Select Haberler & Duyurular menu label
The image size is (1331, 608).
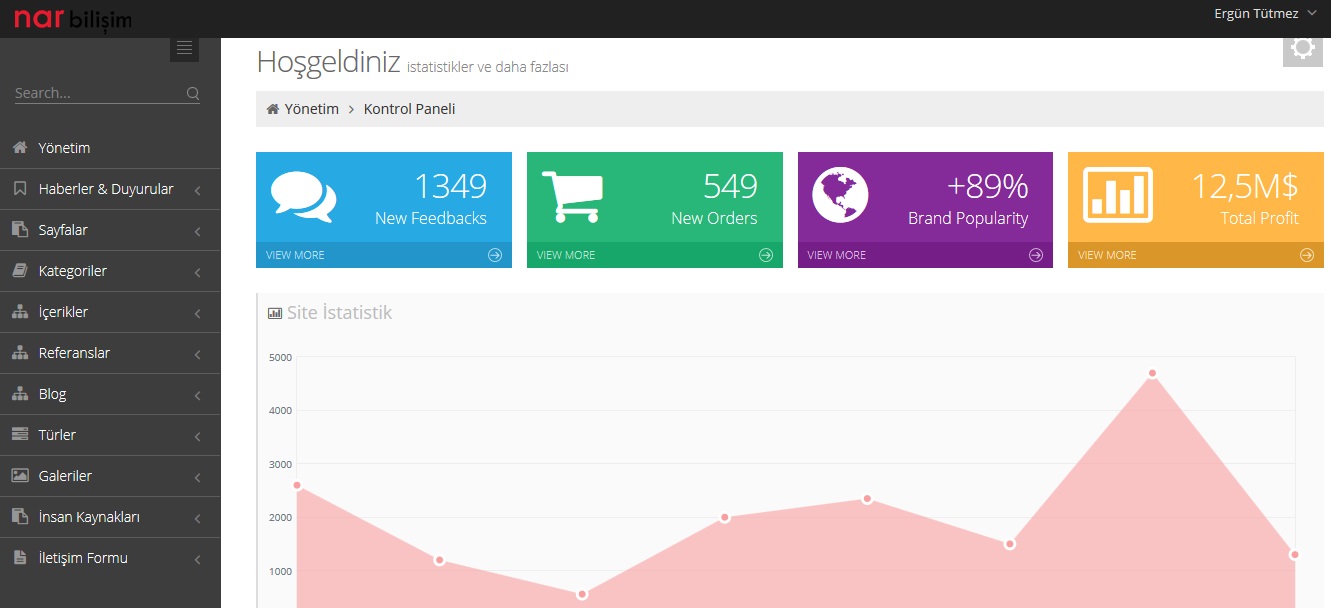pos(106,189)
